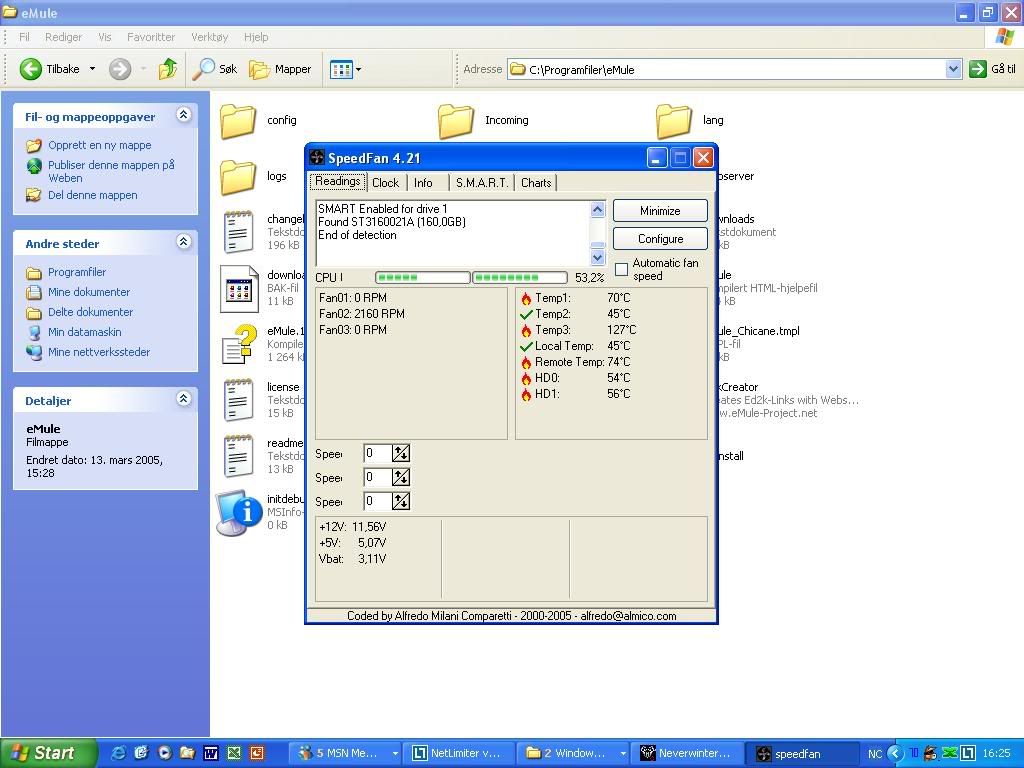Click the Views icon in Explorer toolbar
This screenshot has height=768, width=1024.
point(341,69)
